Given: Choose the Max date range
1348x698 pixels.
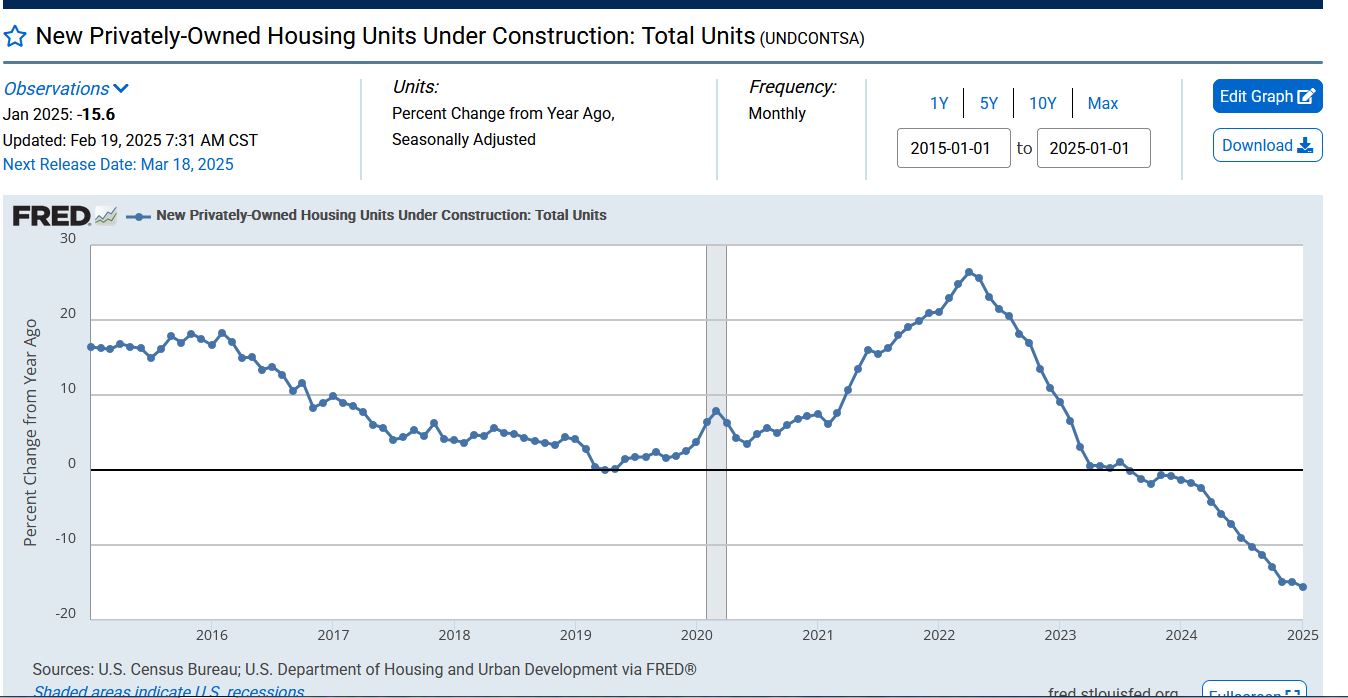Looking at the screenshot, I should click(1103, 103).
